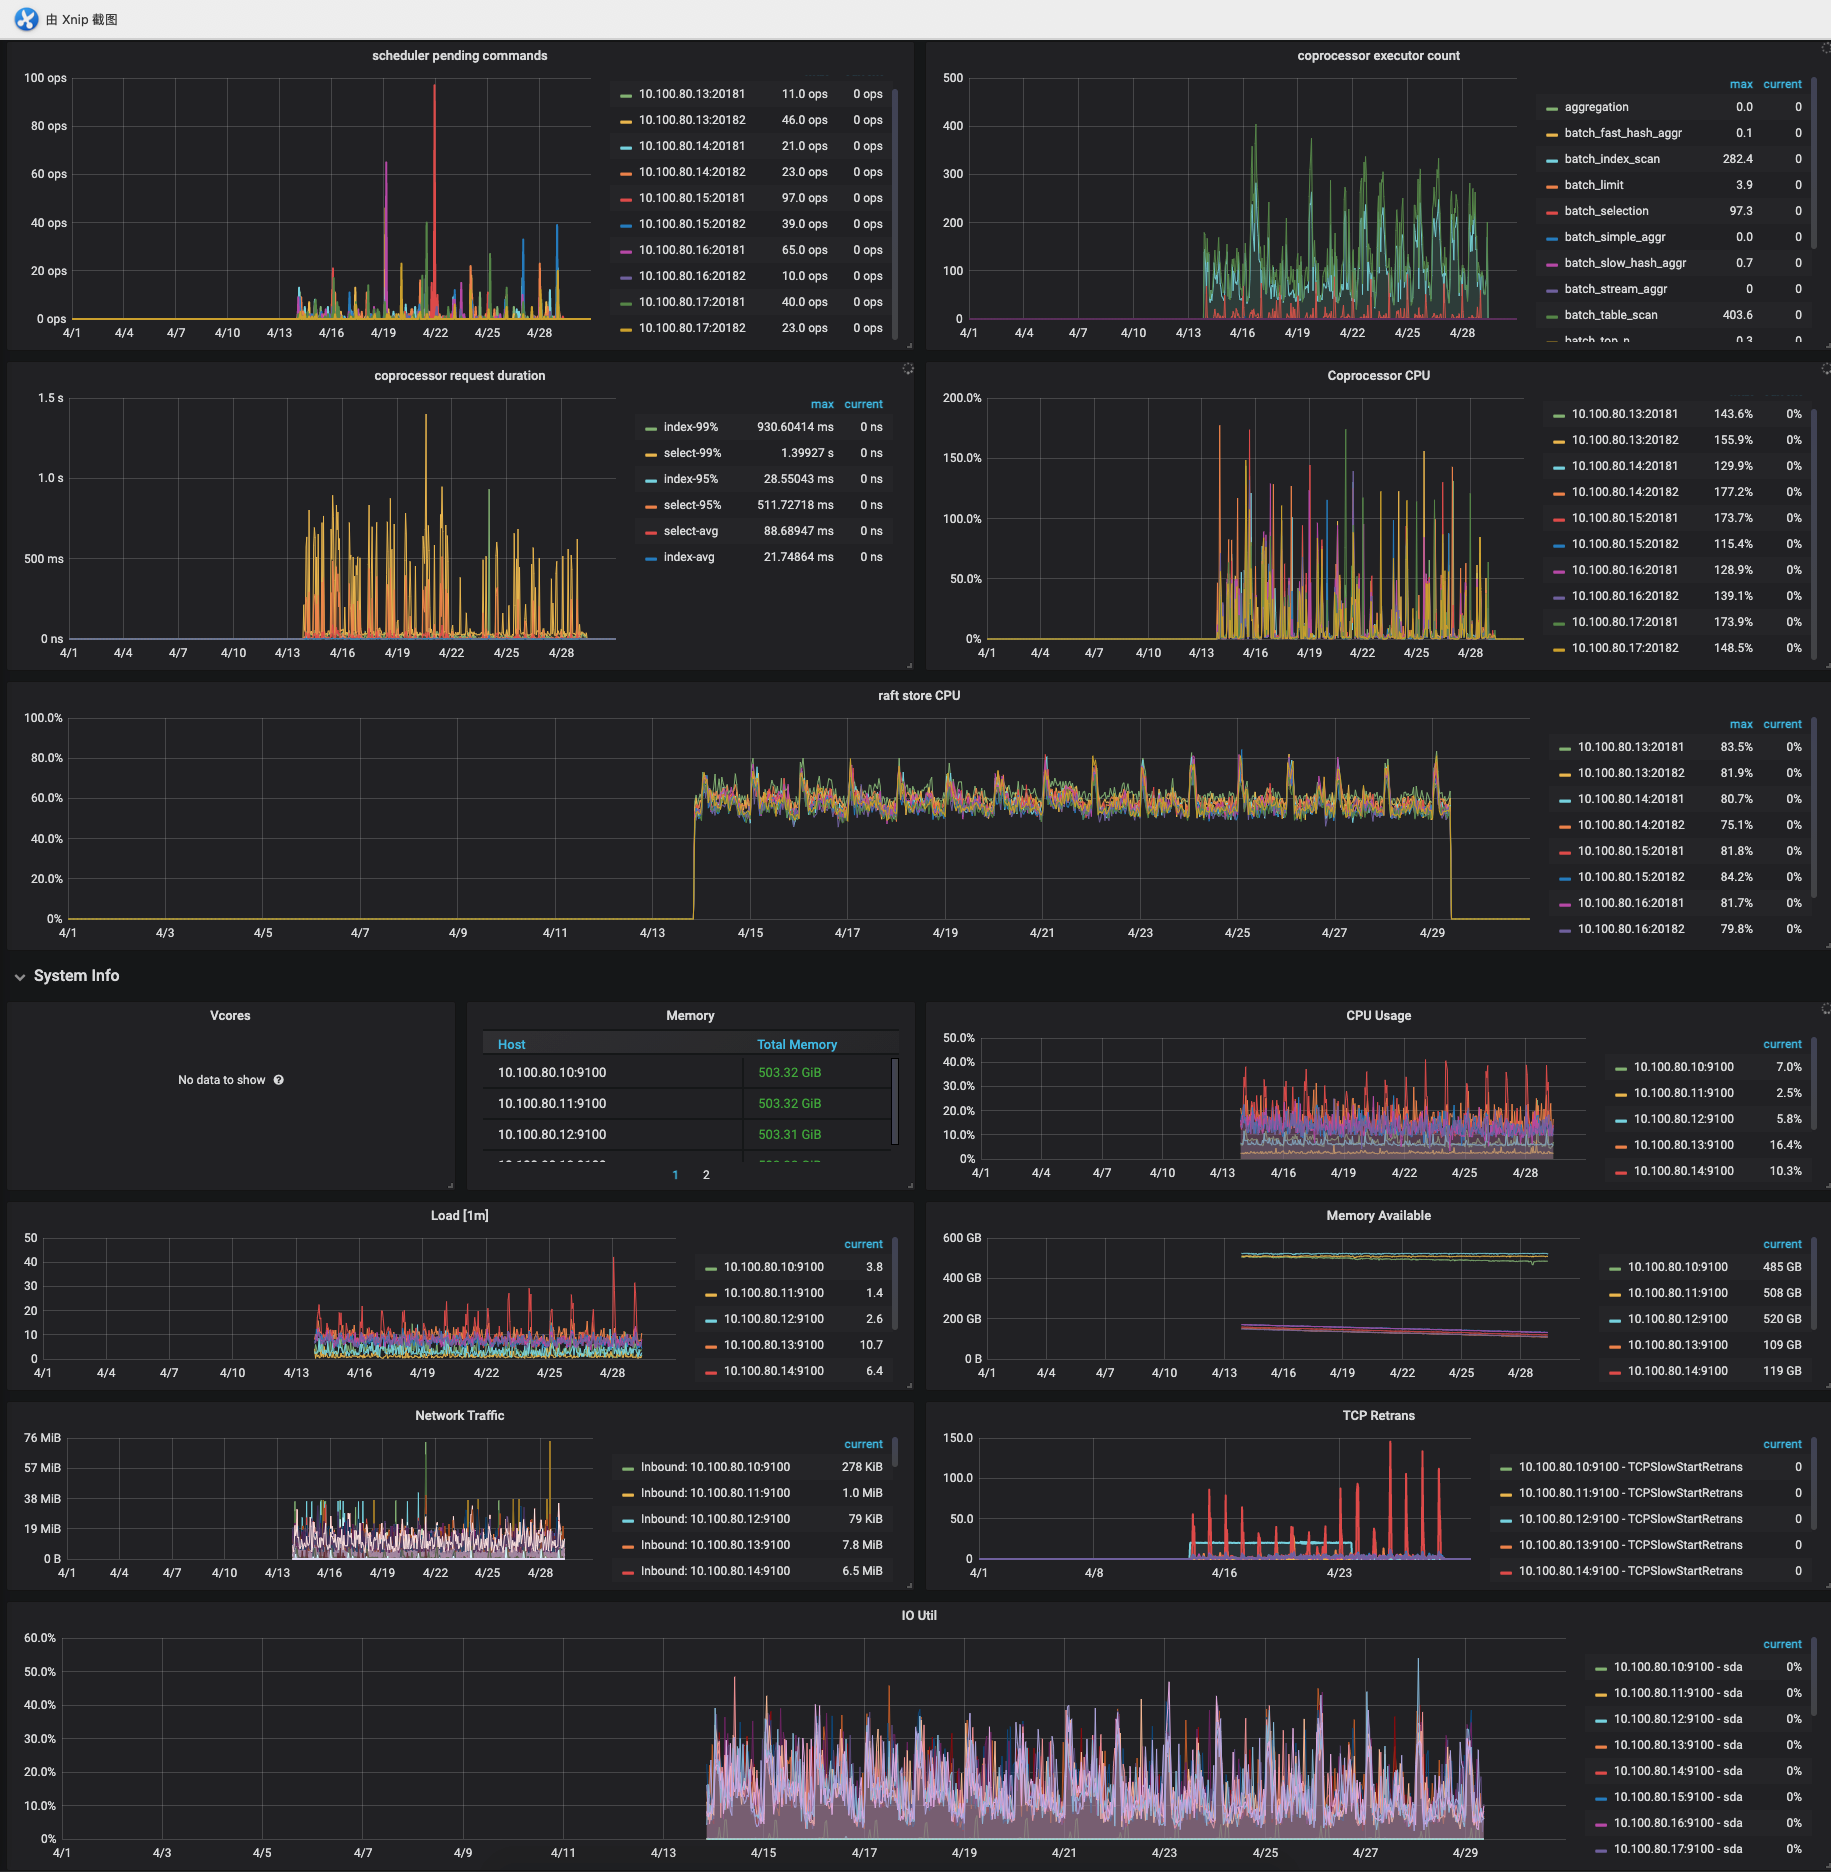Click resize handle of Network Traffic panel
Screen dimensions: 1831x1872
pos(910,1585)
